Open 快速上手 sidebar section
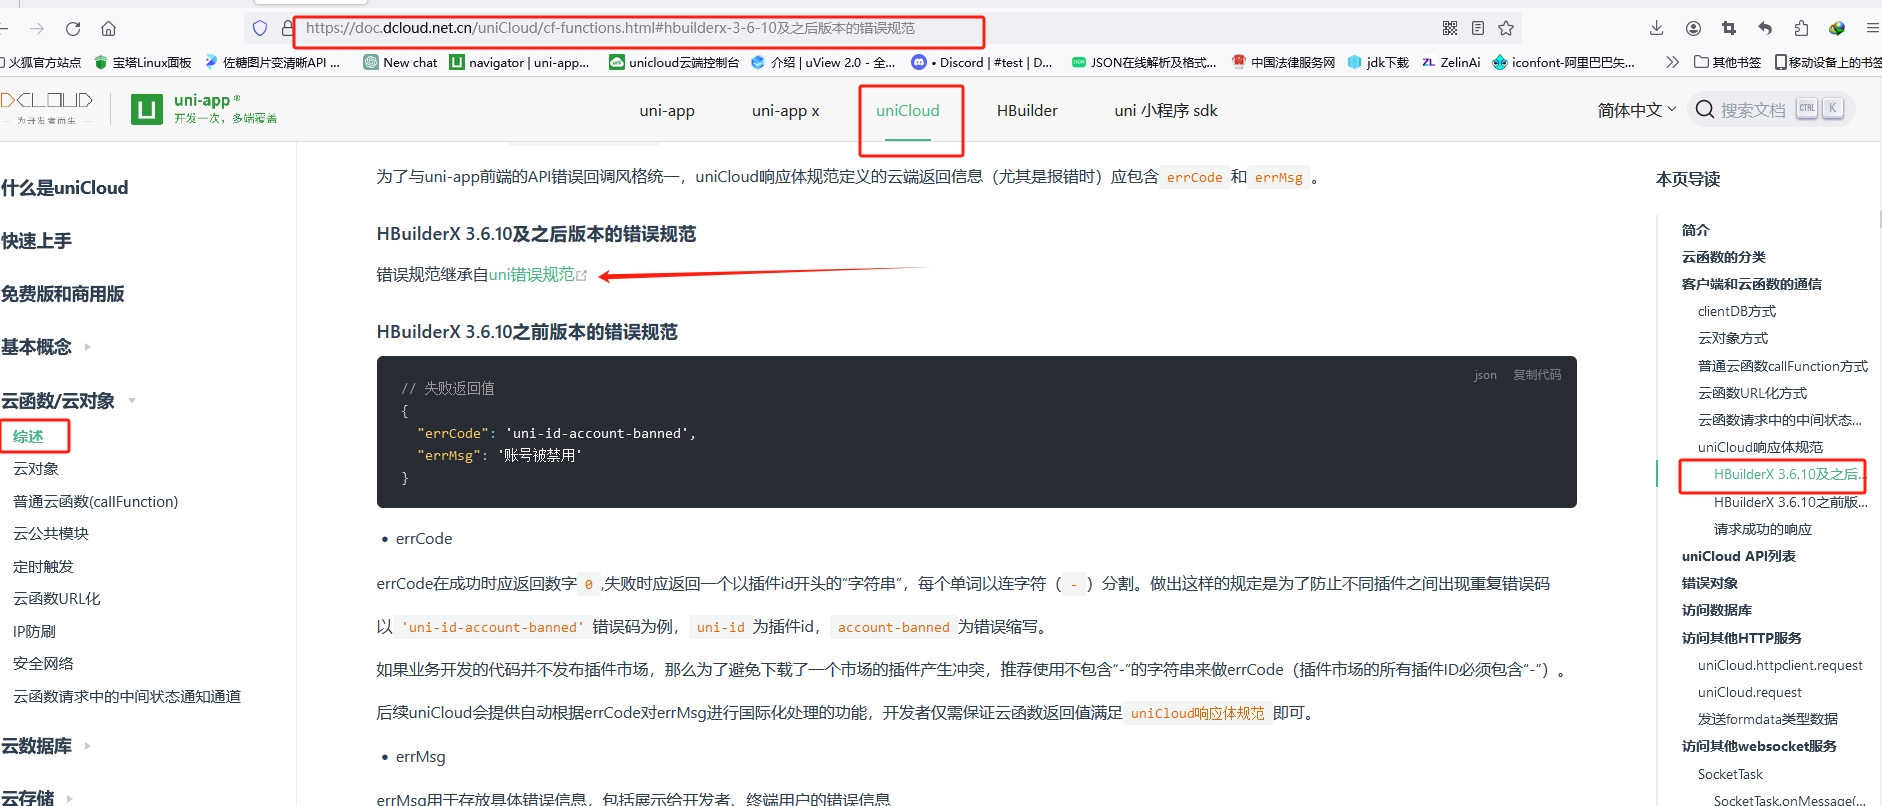 36,241
